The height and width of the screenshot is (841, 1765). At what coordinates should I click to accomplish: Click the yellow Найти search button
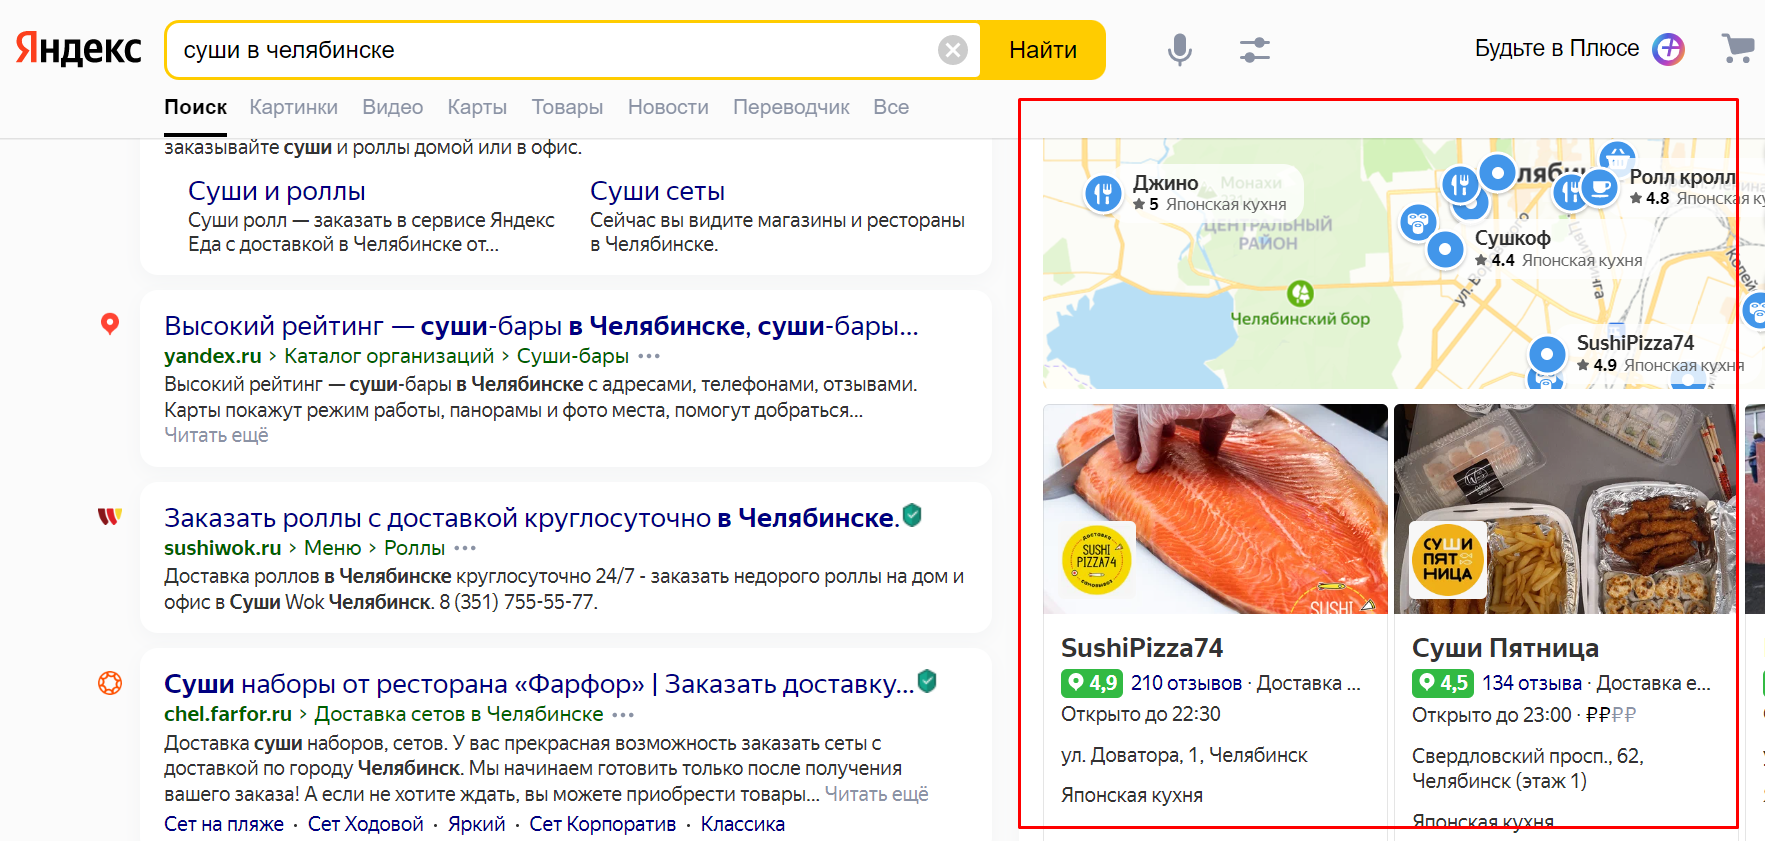tap(1043, 50)
